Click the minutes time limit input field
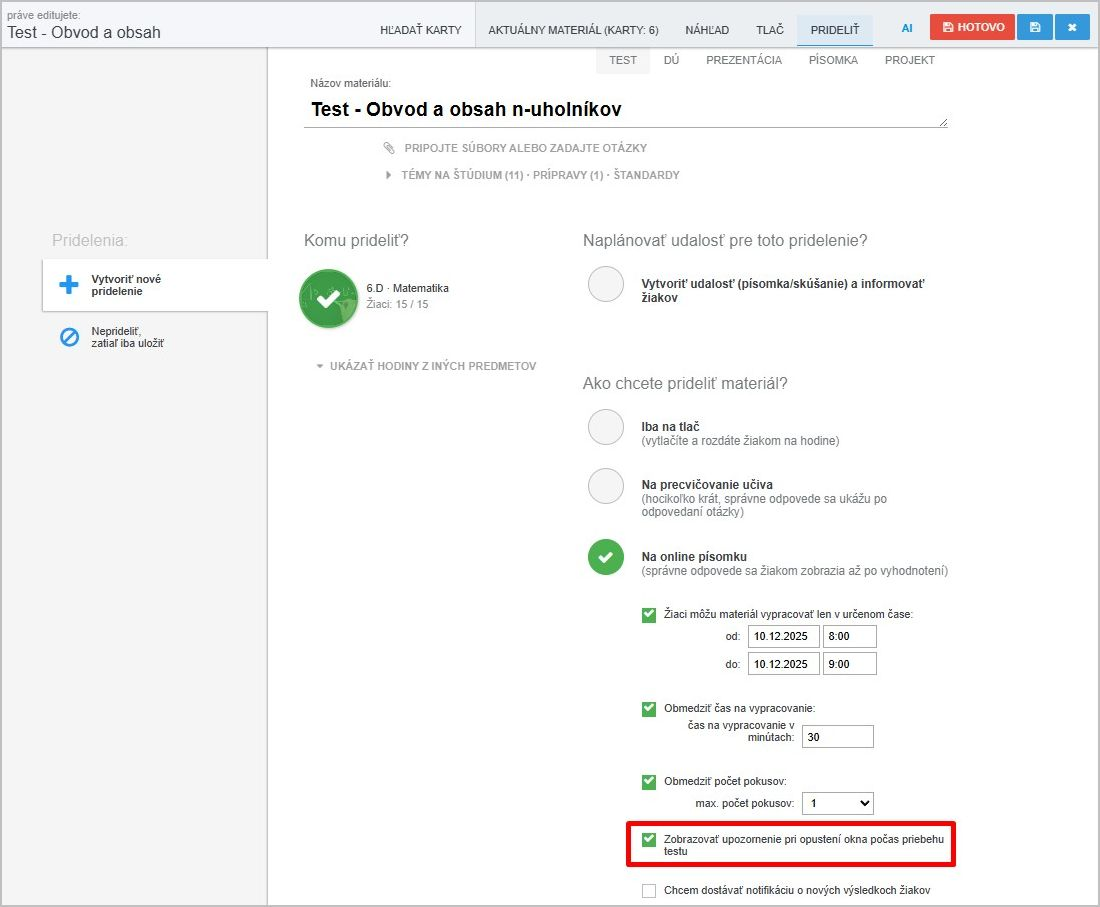Image resolution: width=1100 pixels, height=907 pixels. pyautogui.click(x=837, y=737)
